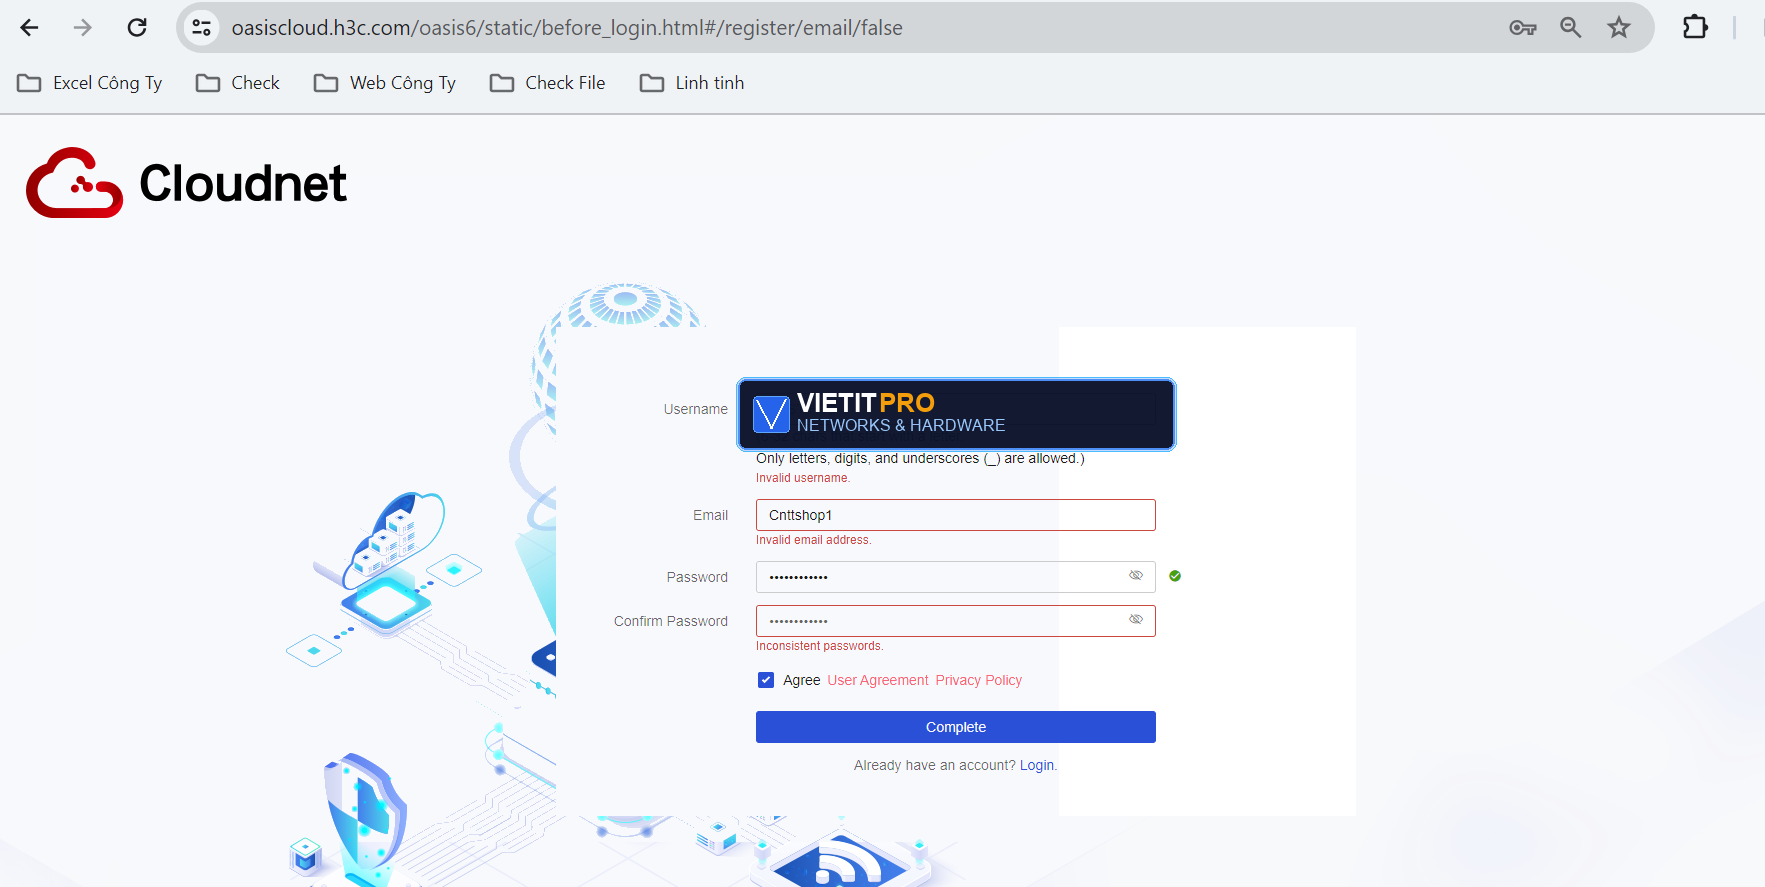Image resolution: width=1765 pixels, height=887 pixels.
Task: Click the 'Invalid email address.' error message
Action: [814, 540]
